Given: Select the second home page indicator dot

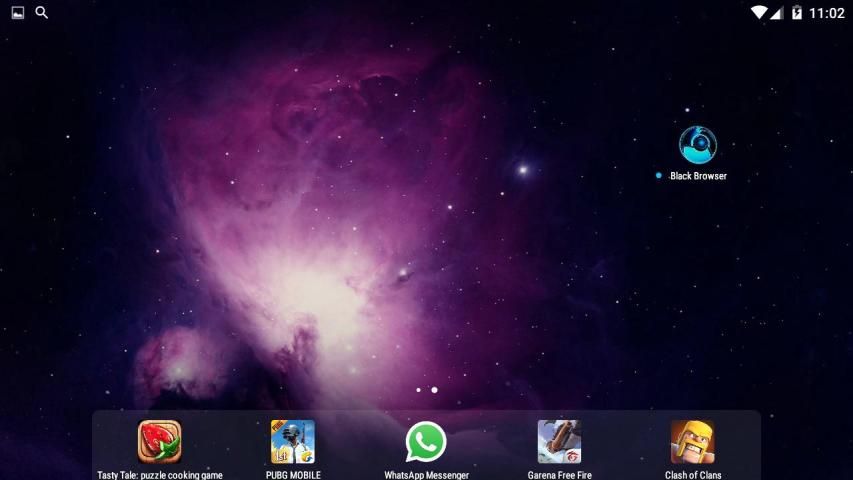Looking at the screenshot, I should [x=434, y=390].
